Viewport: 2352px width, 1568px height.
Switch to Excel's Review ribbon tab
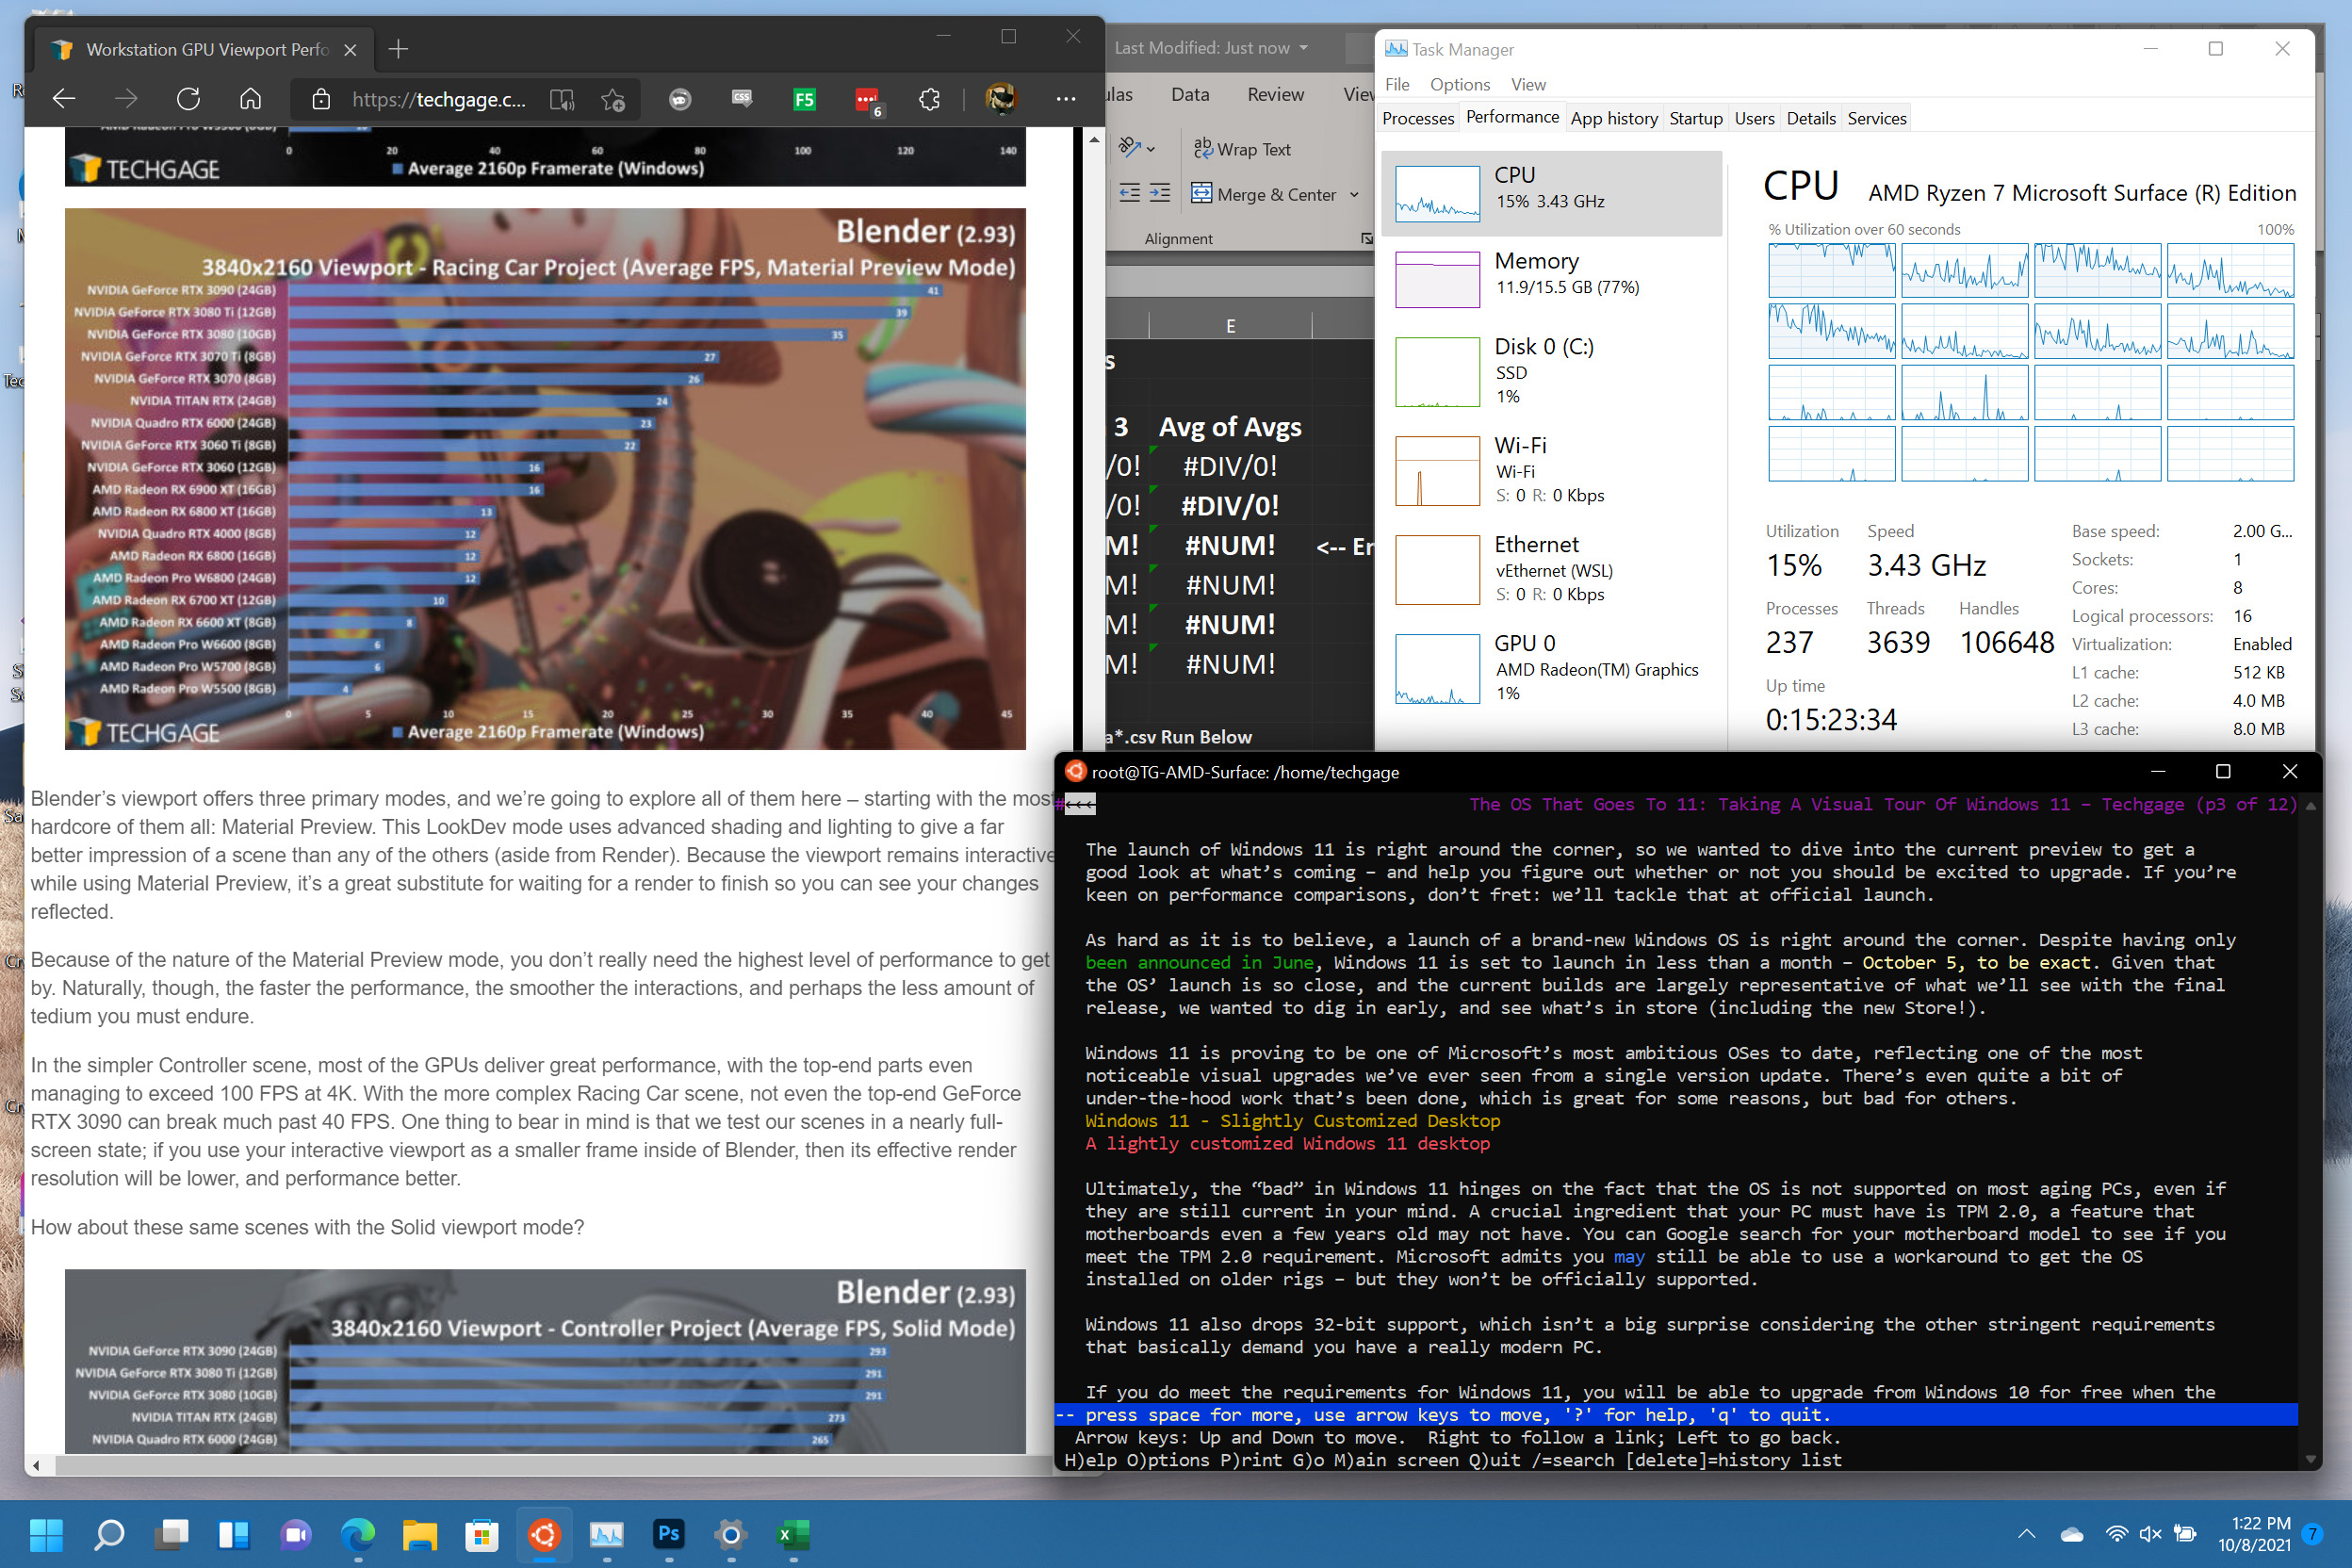click(x=1275, y=94)
